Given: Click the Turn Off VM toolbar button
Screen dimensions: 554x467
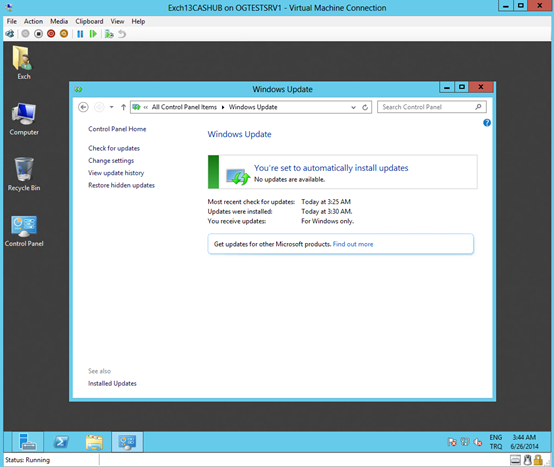Looking at the screenshot, I should click(x=39, y=34).
